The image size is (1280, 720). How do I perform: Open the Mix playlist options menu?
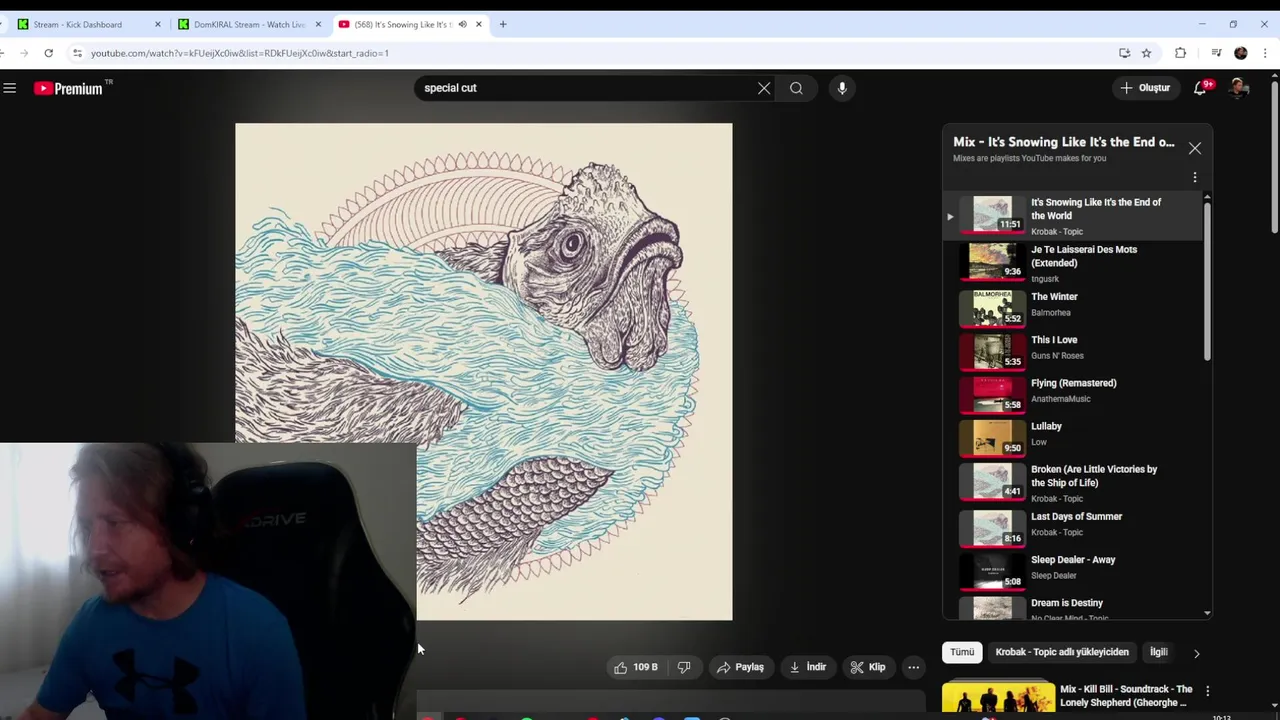[1195, 177]
